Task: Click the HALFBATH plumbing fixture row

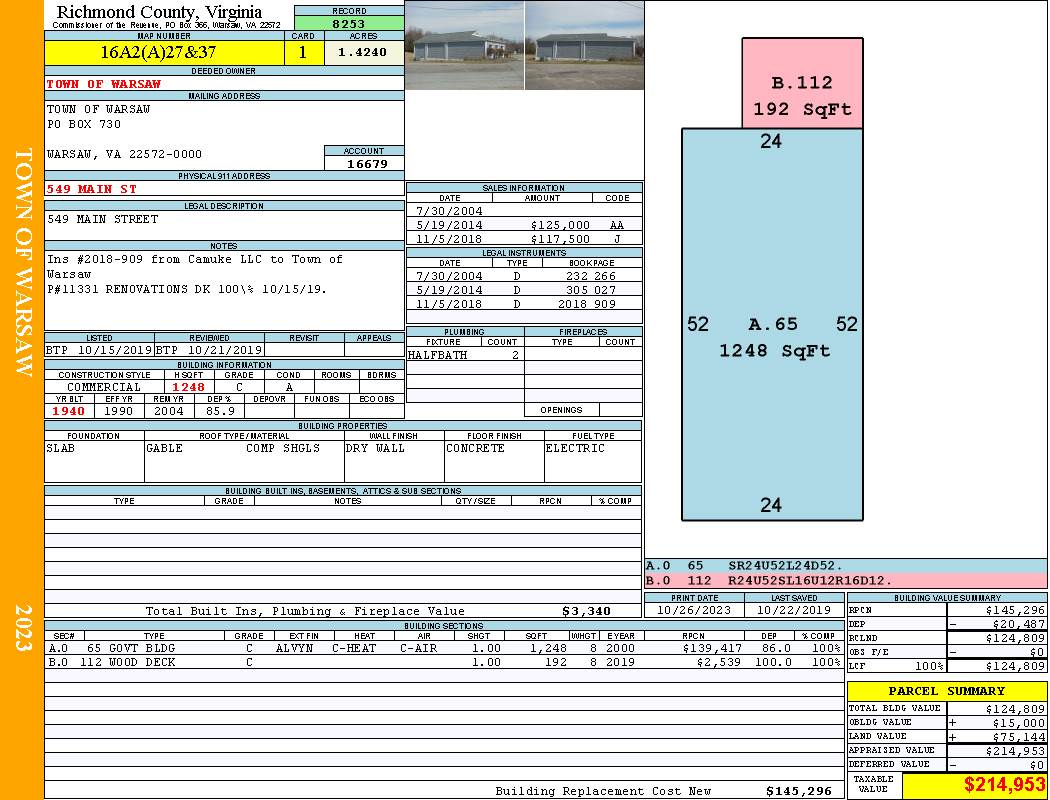Action: [x=465, y=355]
